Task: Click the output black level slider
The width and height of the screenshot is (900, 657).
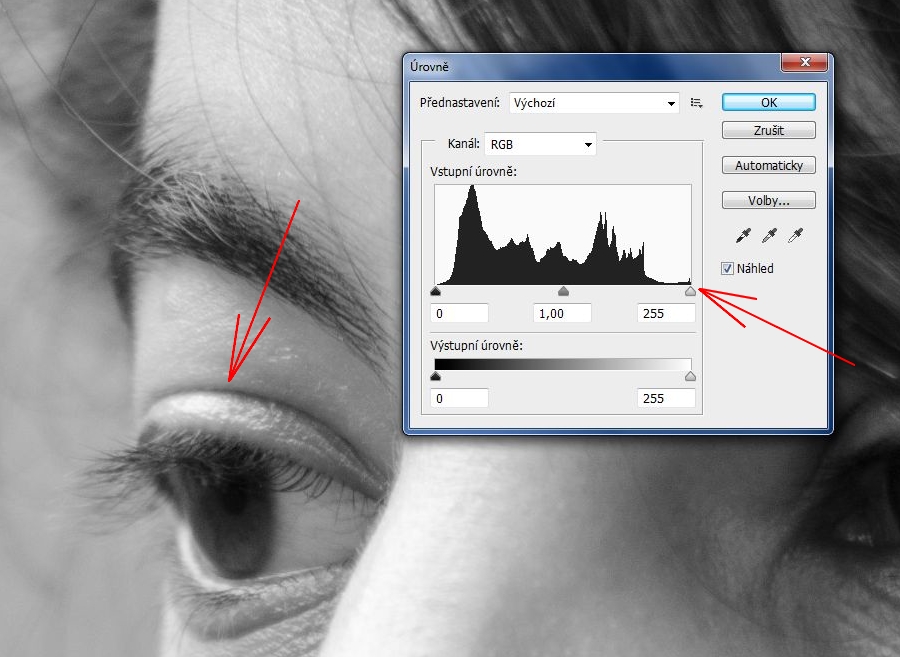Action: point(435,376)
